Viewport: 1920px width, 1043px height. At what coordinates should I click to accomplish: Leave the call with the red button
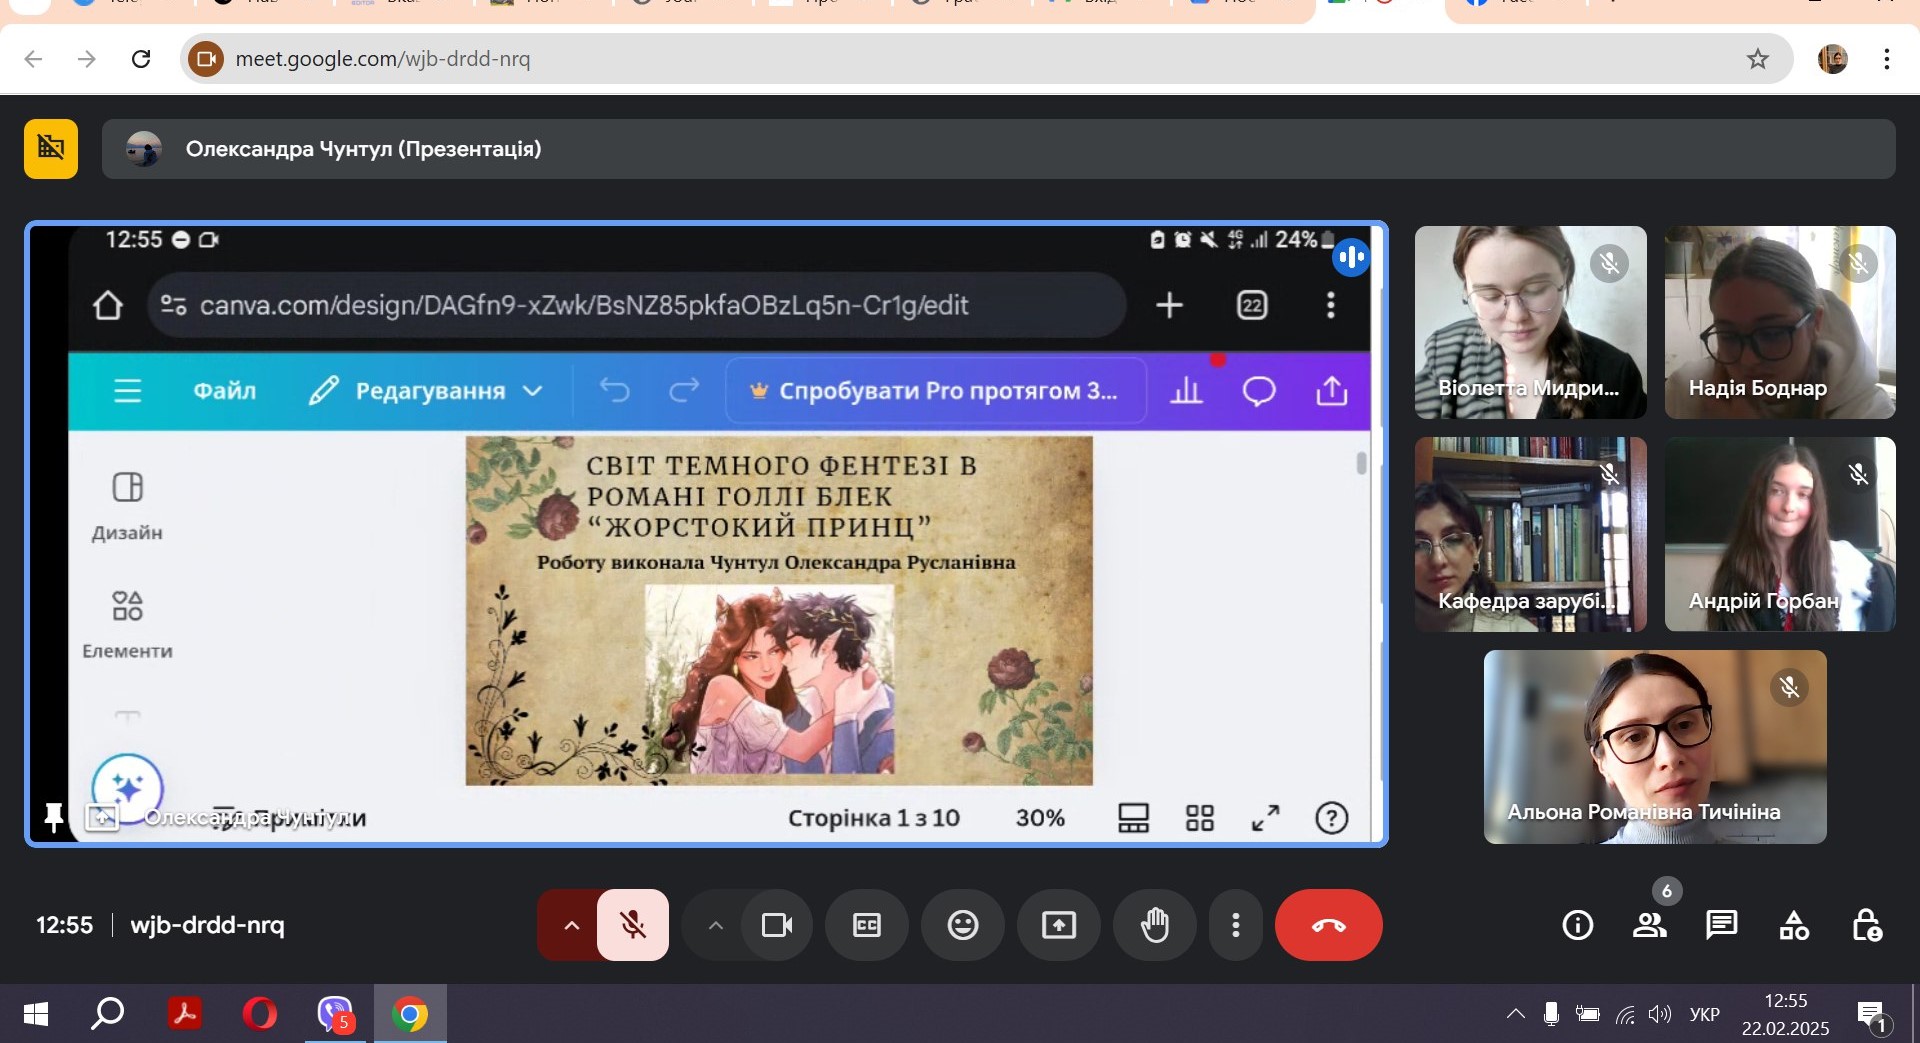coord(1329,925)
